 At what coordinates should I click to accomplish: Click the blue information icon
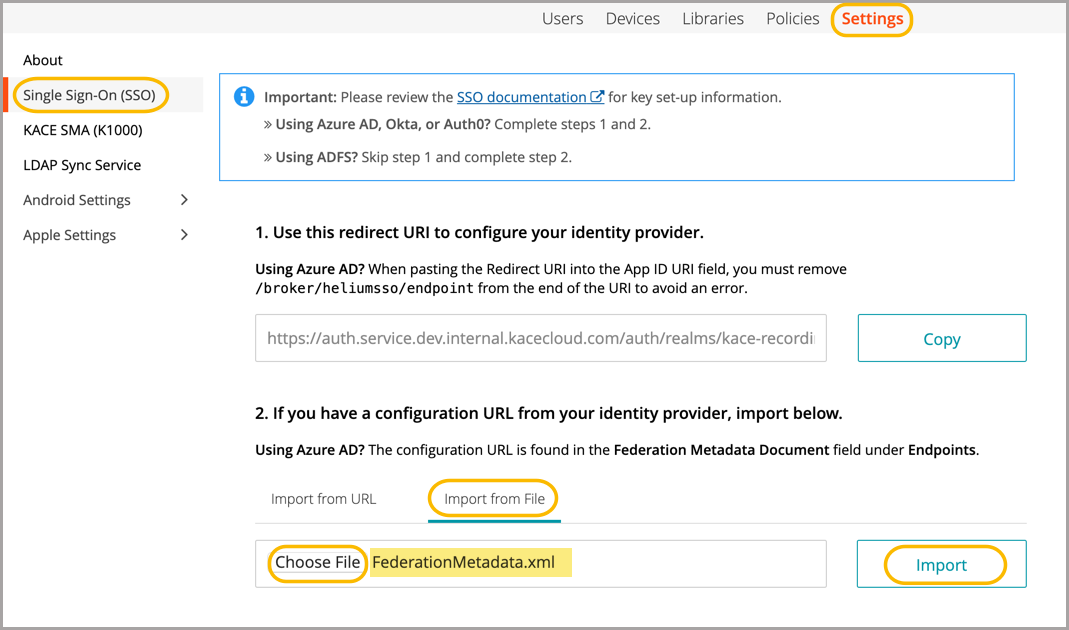[243, 97]
